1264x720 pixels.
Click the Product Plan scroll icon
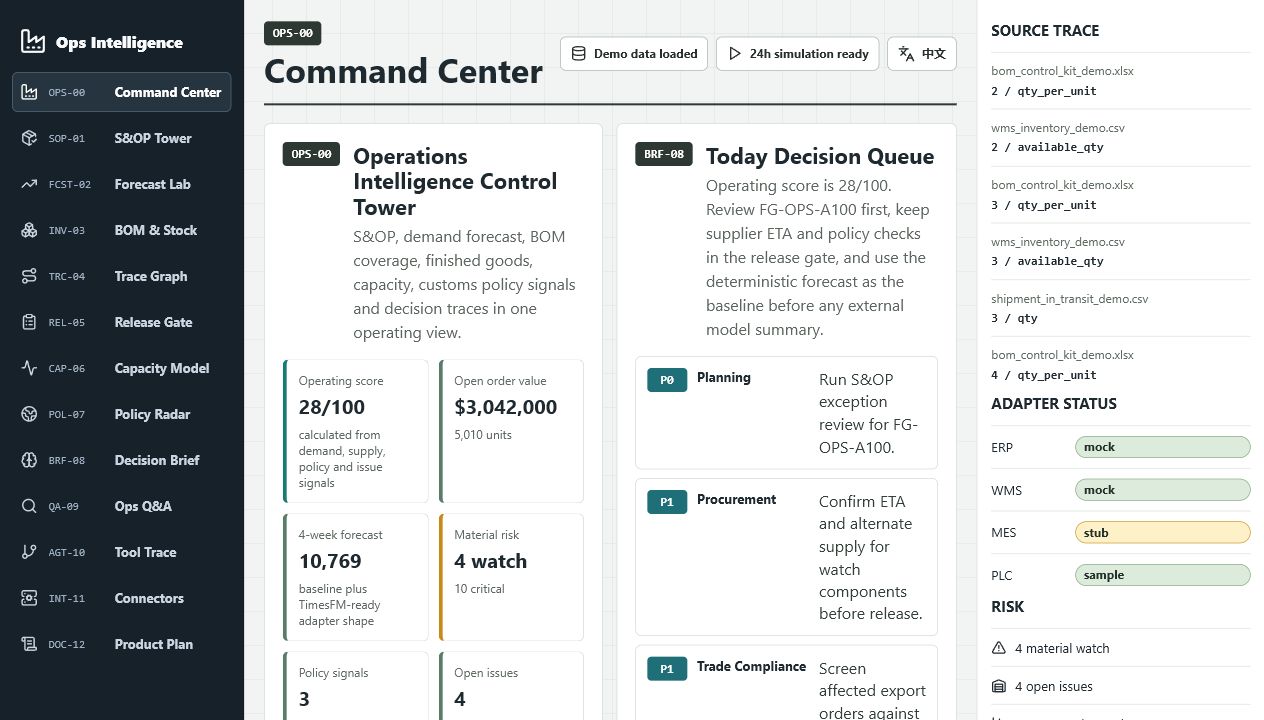29,644
